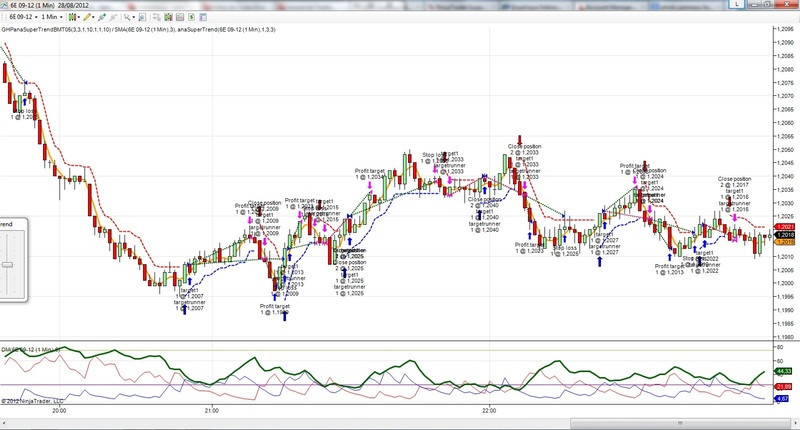The height and width of the screenshot is (430, 800).
Task: Click the 21:00 time axis label
Action: 212,410
